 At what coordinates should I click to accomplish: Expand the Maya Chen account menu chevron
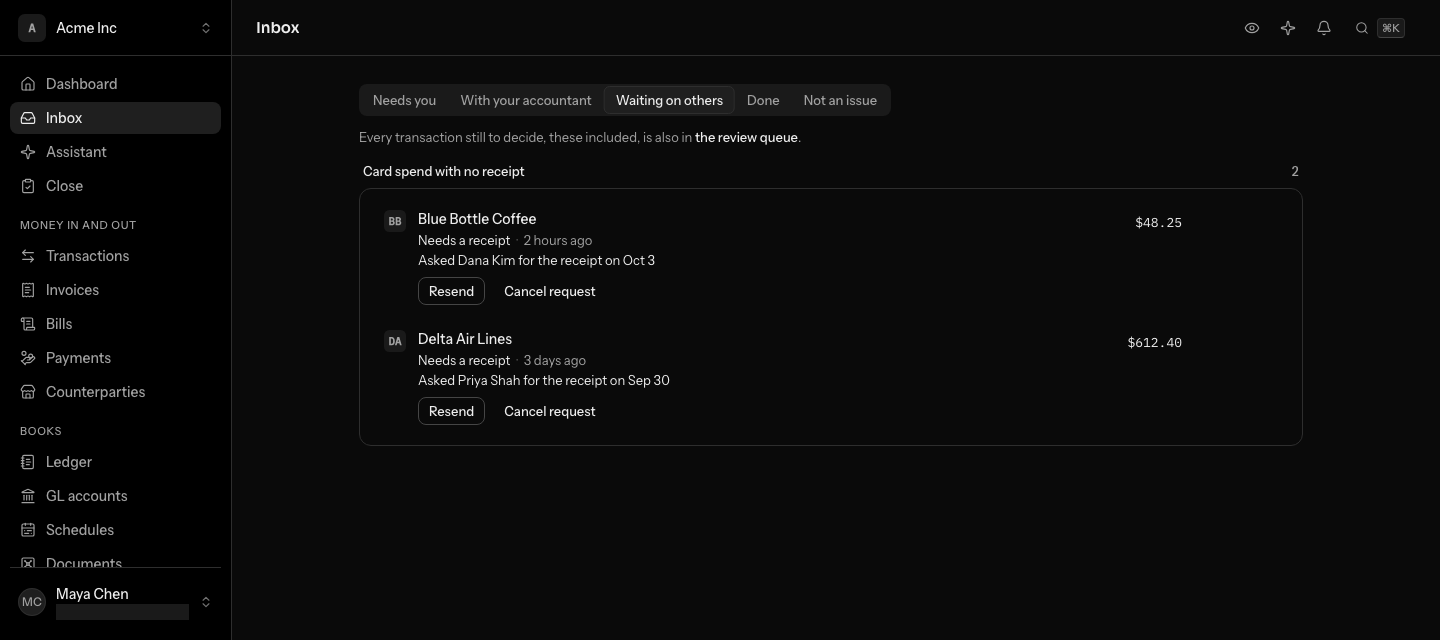tap(206, 602)
